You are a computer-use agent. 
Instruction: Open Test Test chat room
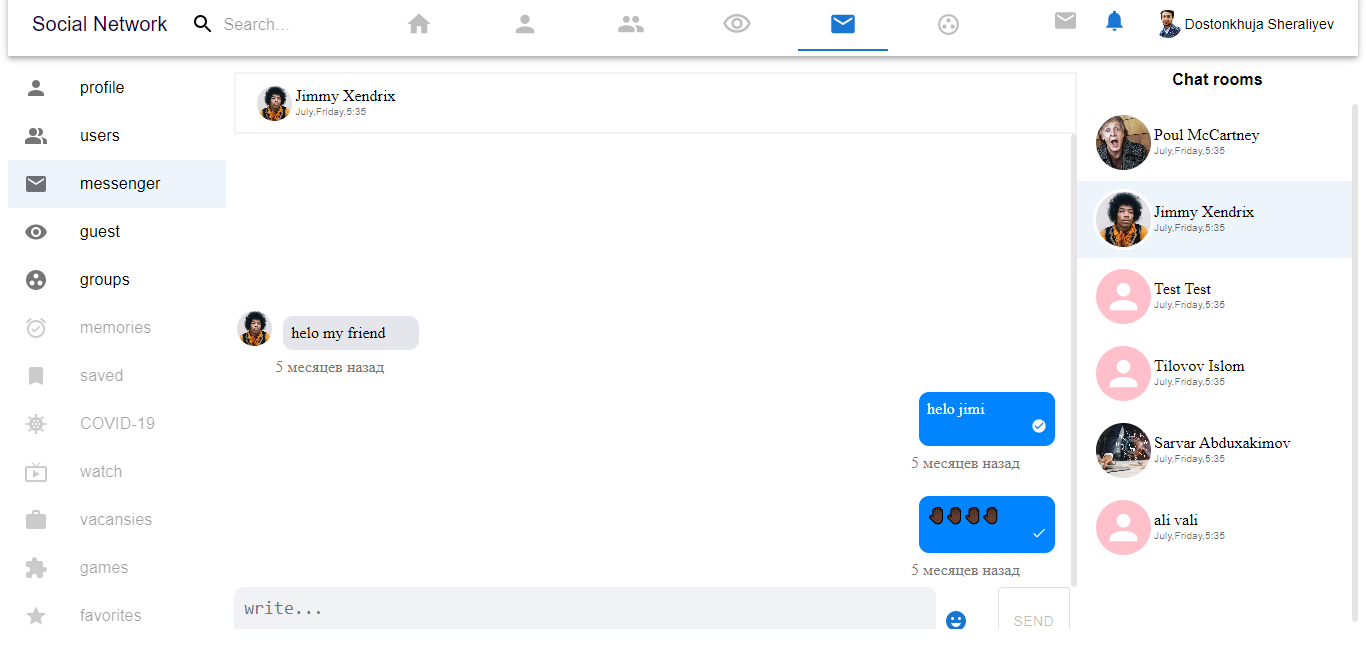1214,296
